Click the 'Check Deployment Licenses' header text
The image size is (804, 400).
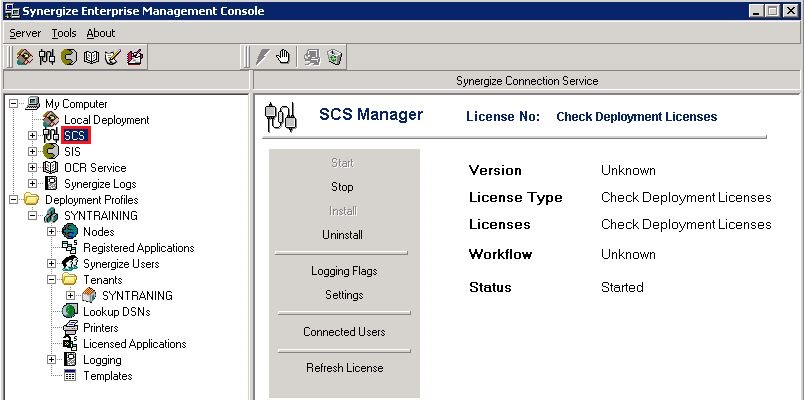point(636,117)
